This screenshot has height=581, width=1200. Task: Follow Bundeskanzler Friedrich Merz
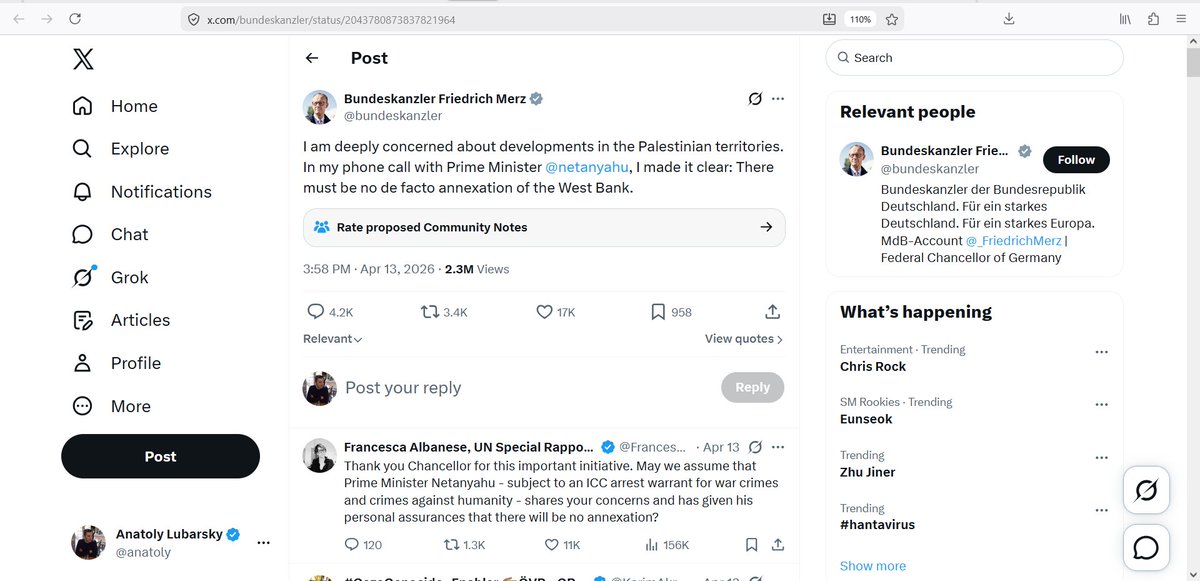point(1076,160)
